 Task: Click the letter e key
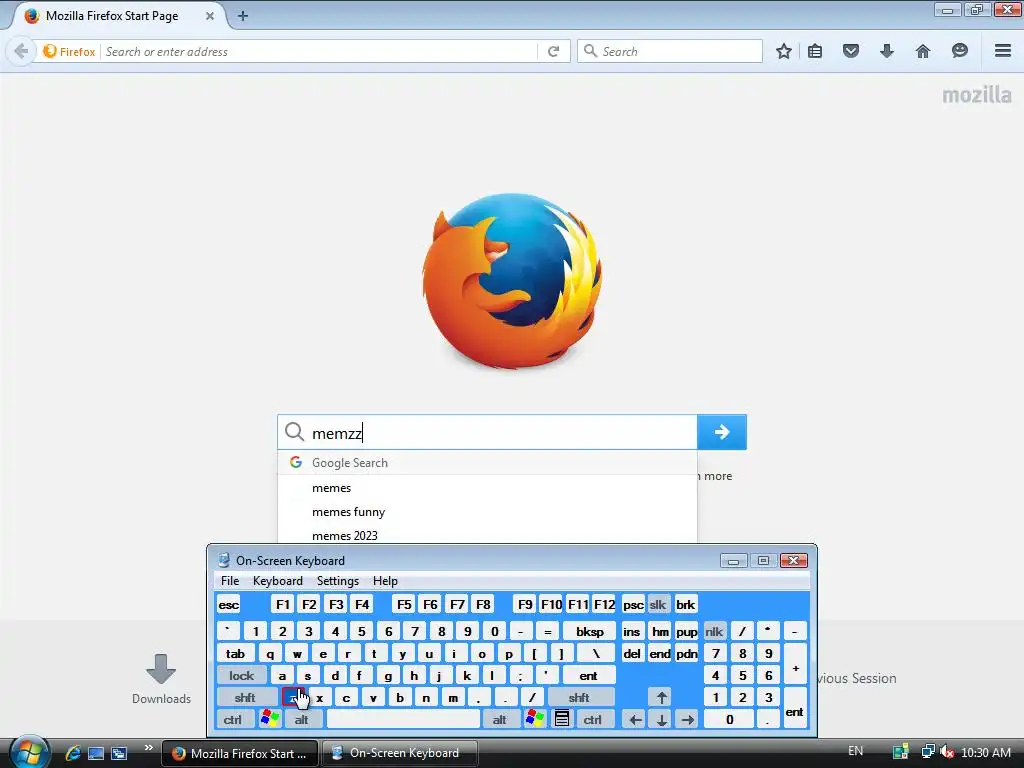pos(323,654)
